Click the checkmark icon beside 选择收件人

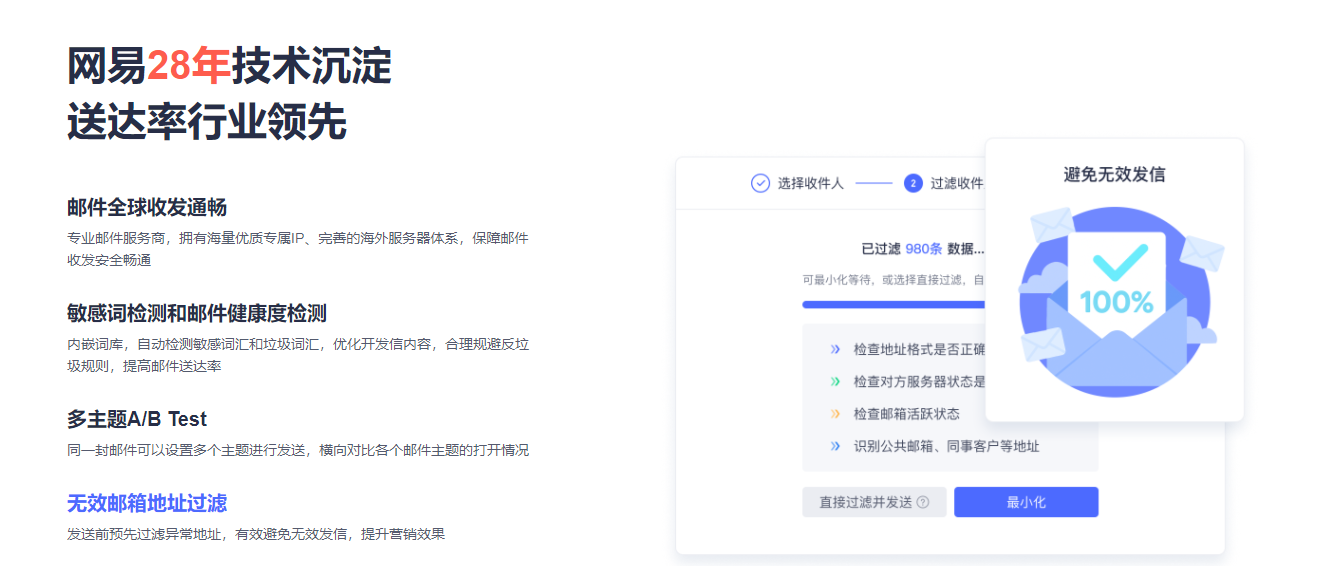pos(760,183)
